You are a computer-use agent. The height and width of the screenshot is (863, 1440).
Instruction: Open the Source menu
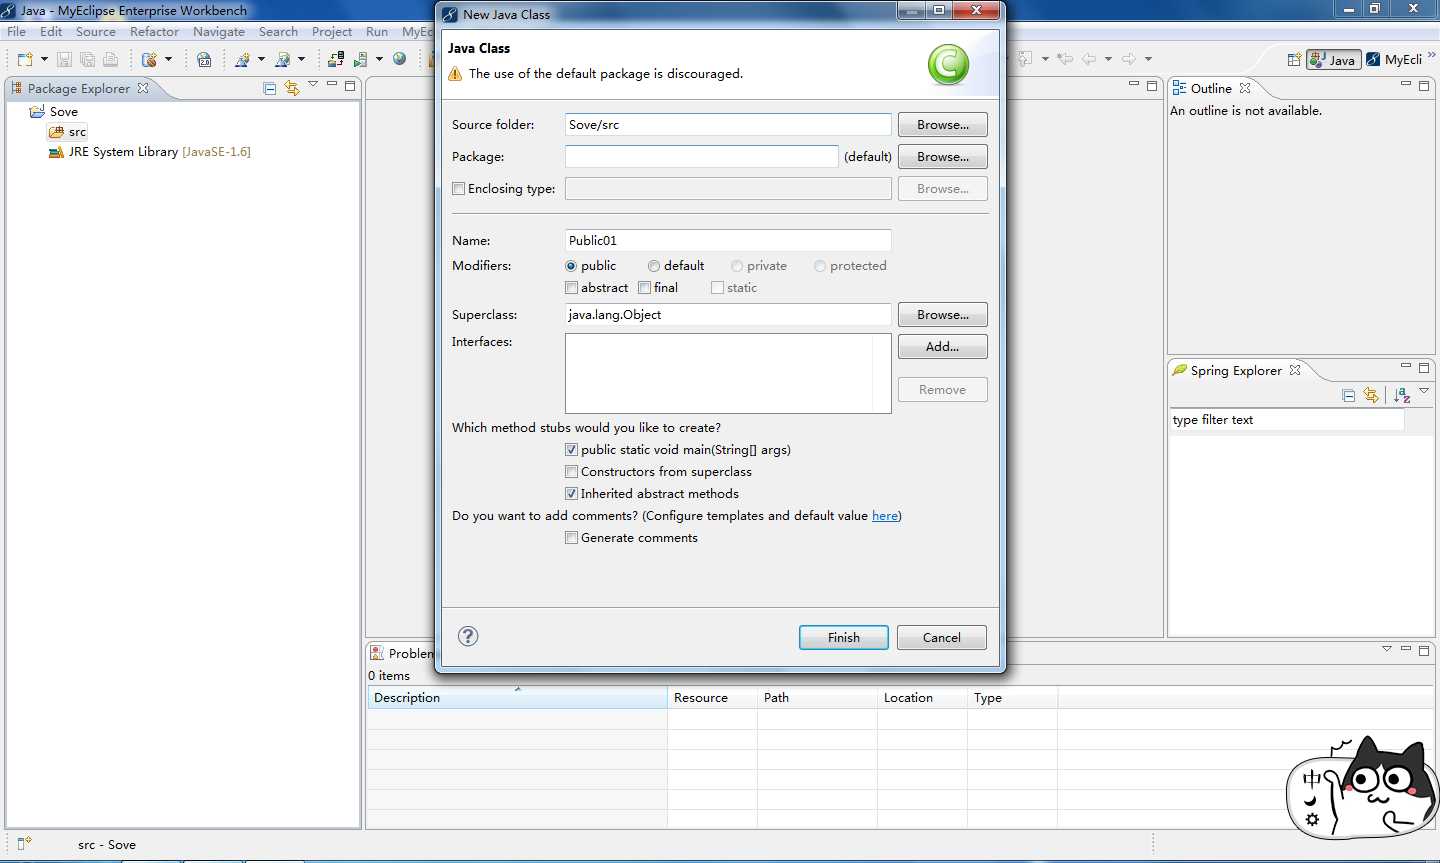(x=96, y=32)
